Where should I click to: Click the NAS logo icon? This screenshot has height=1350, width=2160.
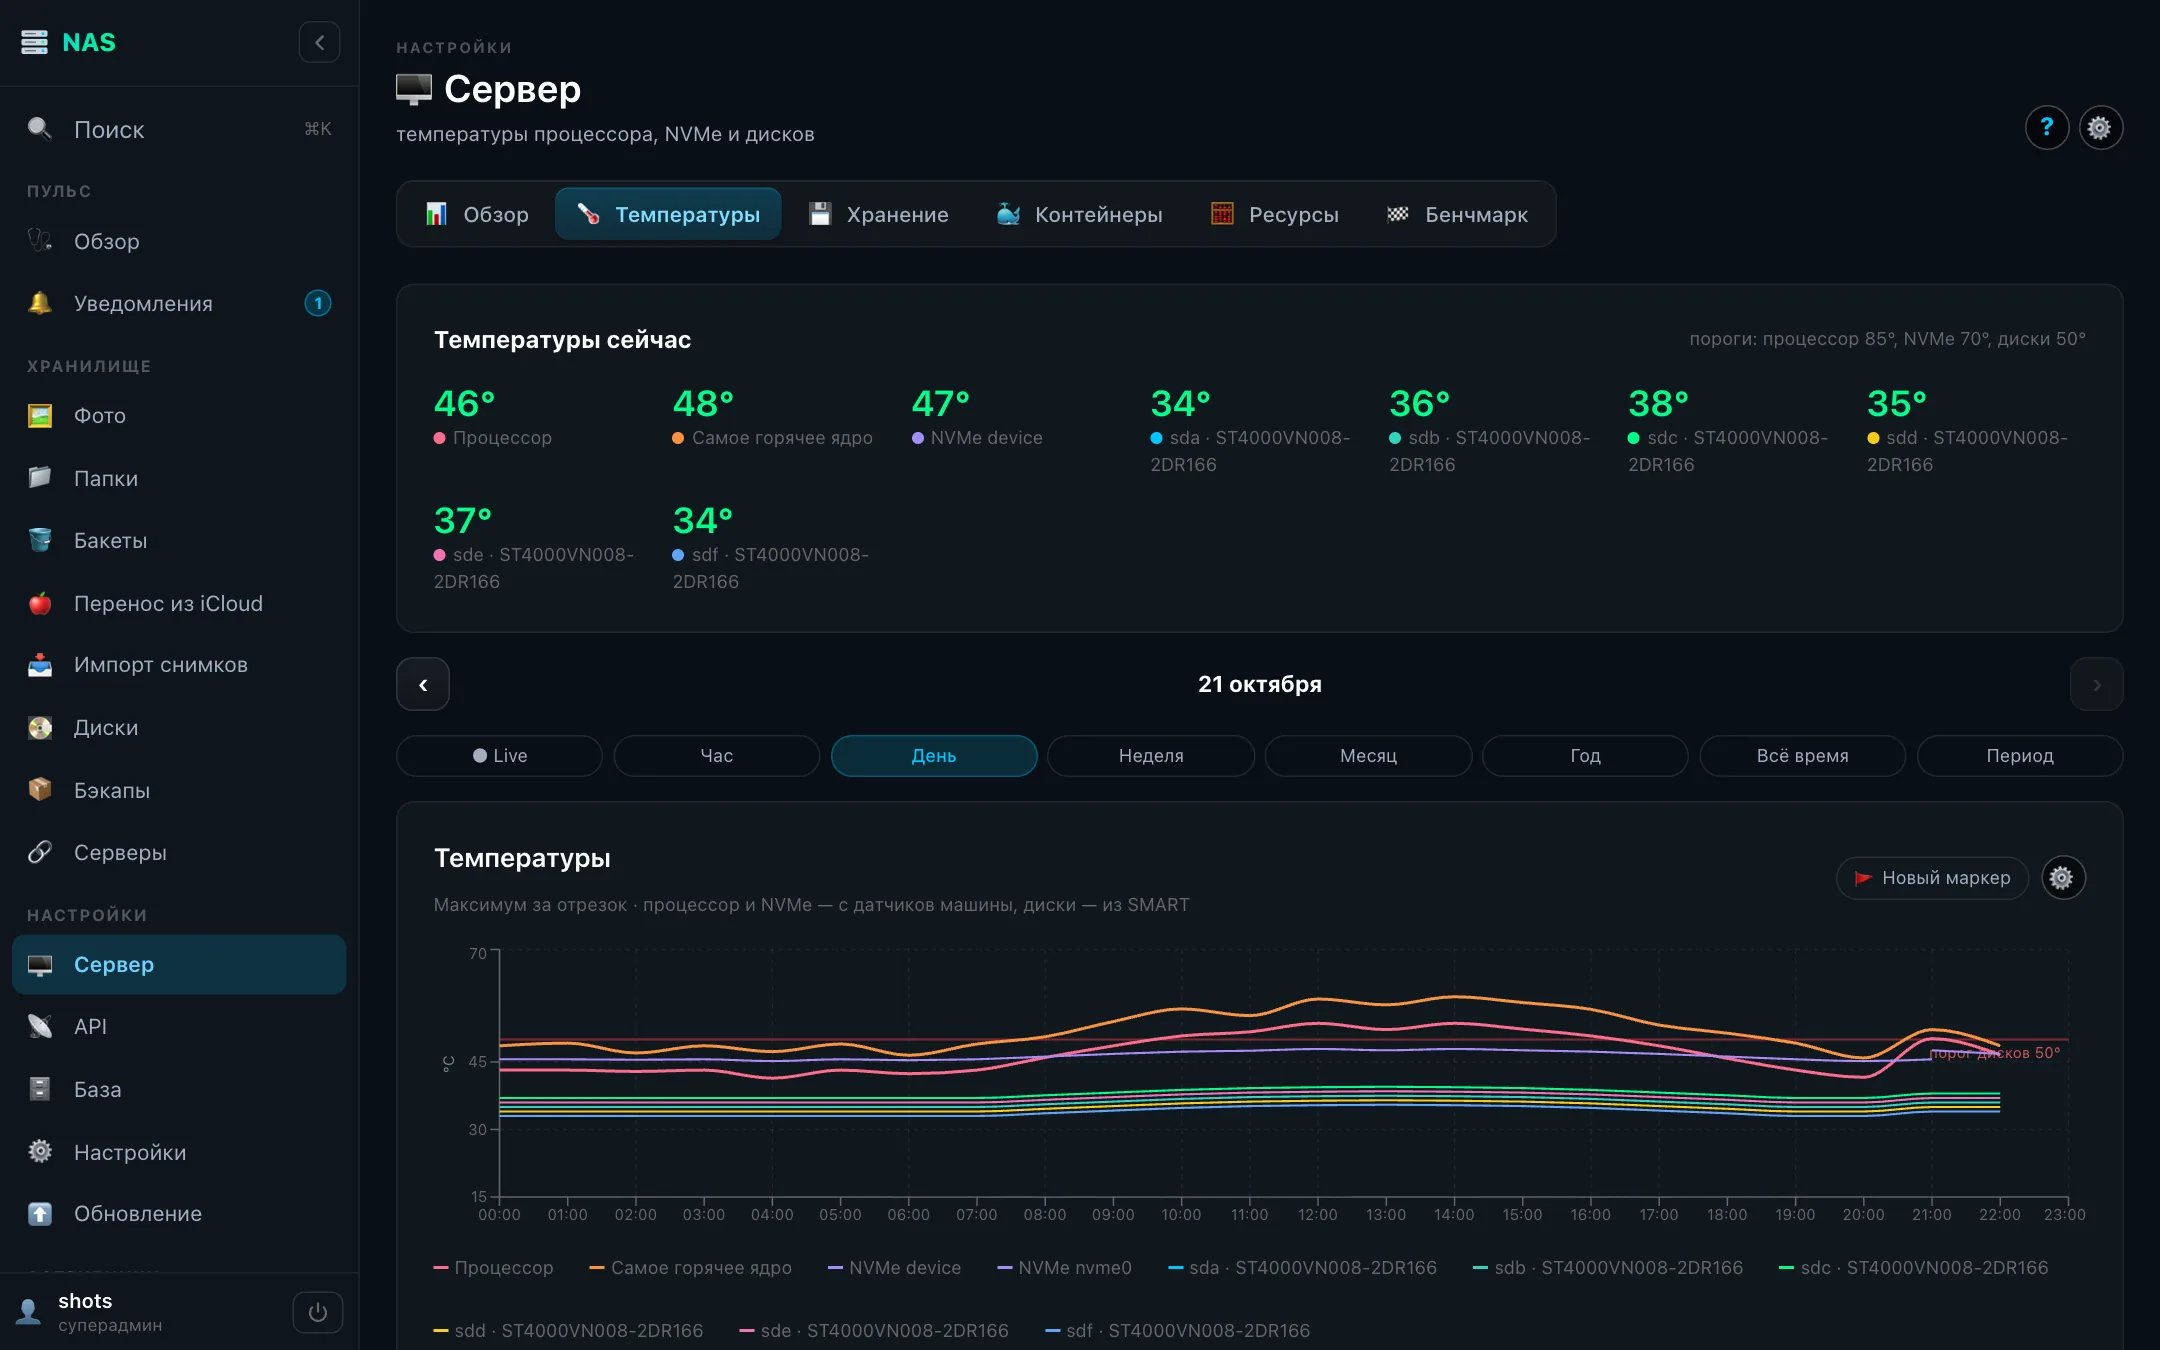35,42
